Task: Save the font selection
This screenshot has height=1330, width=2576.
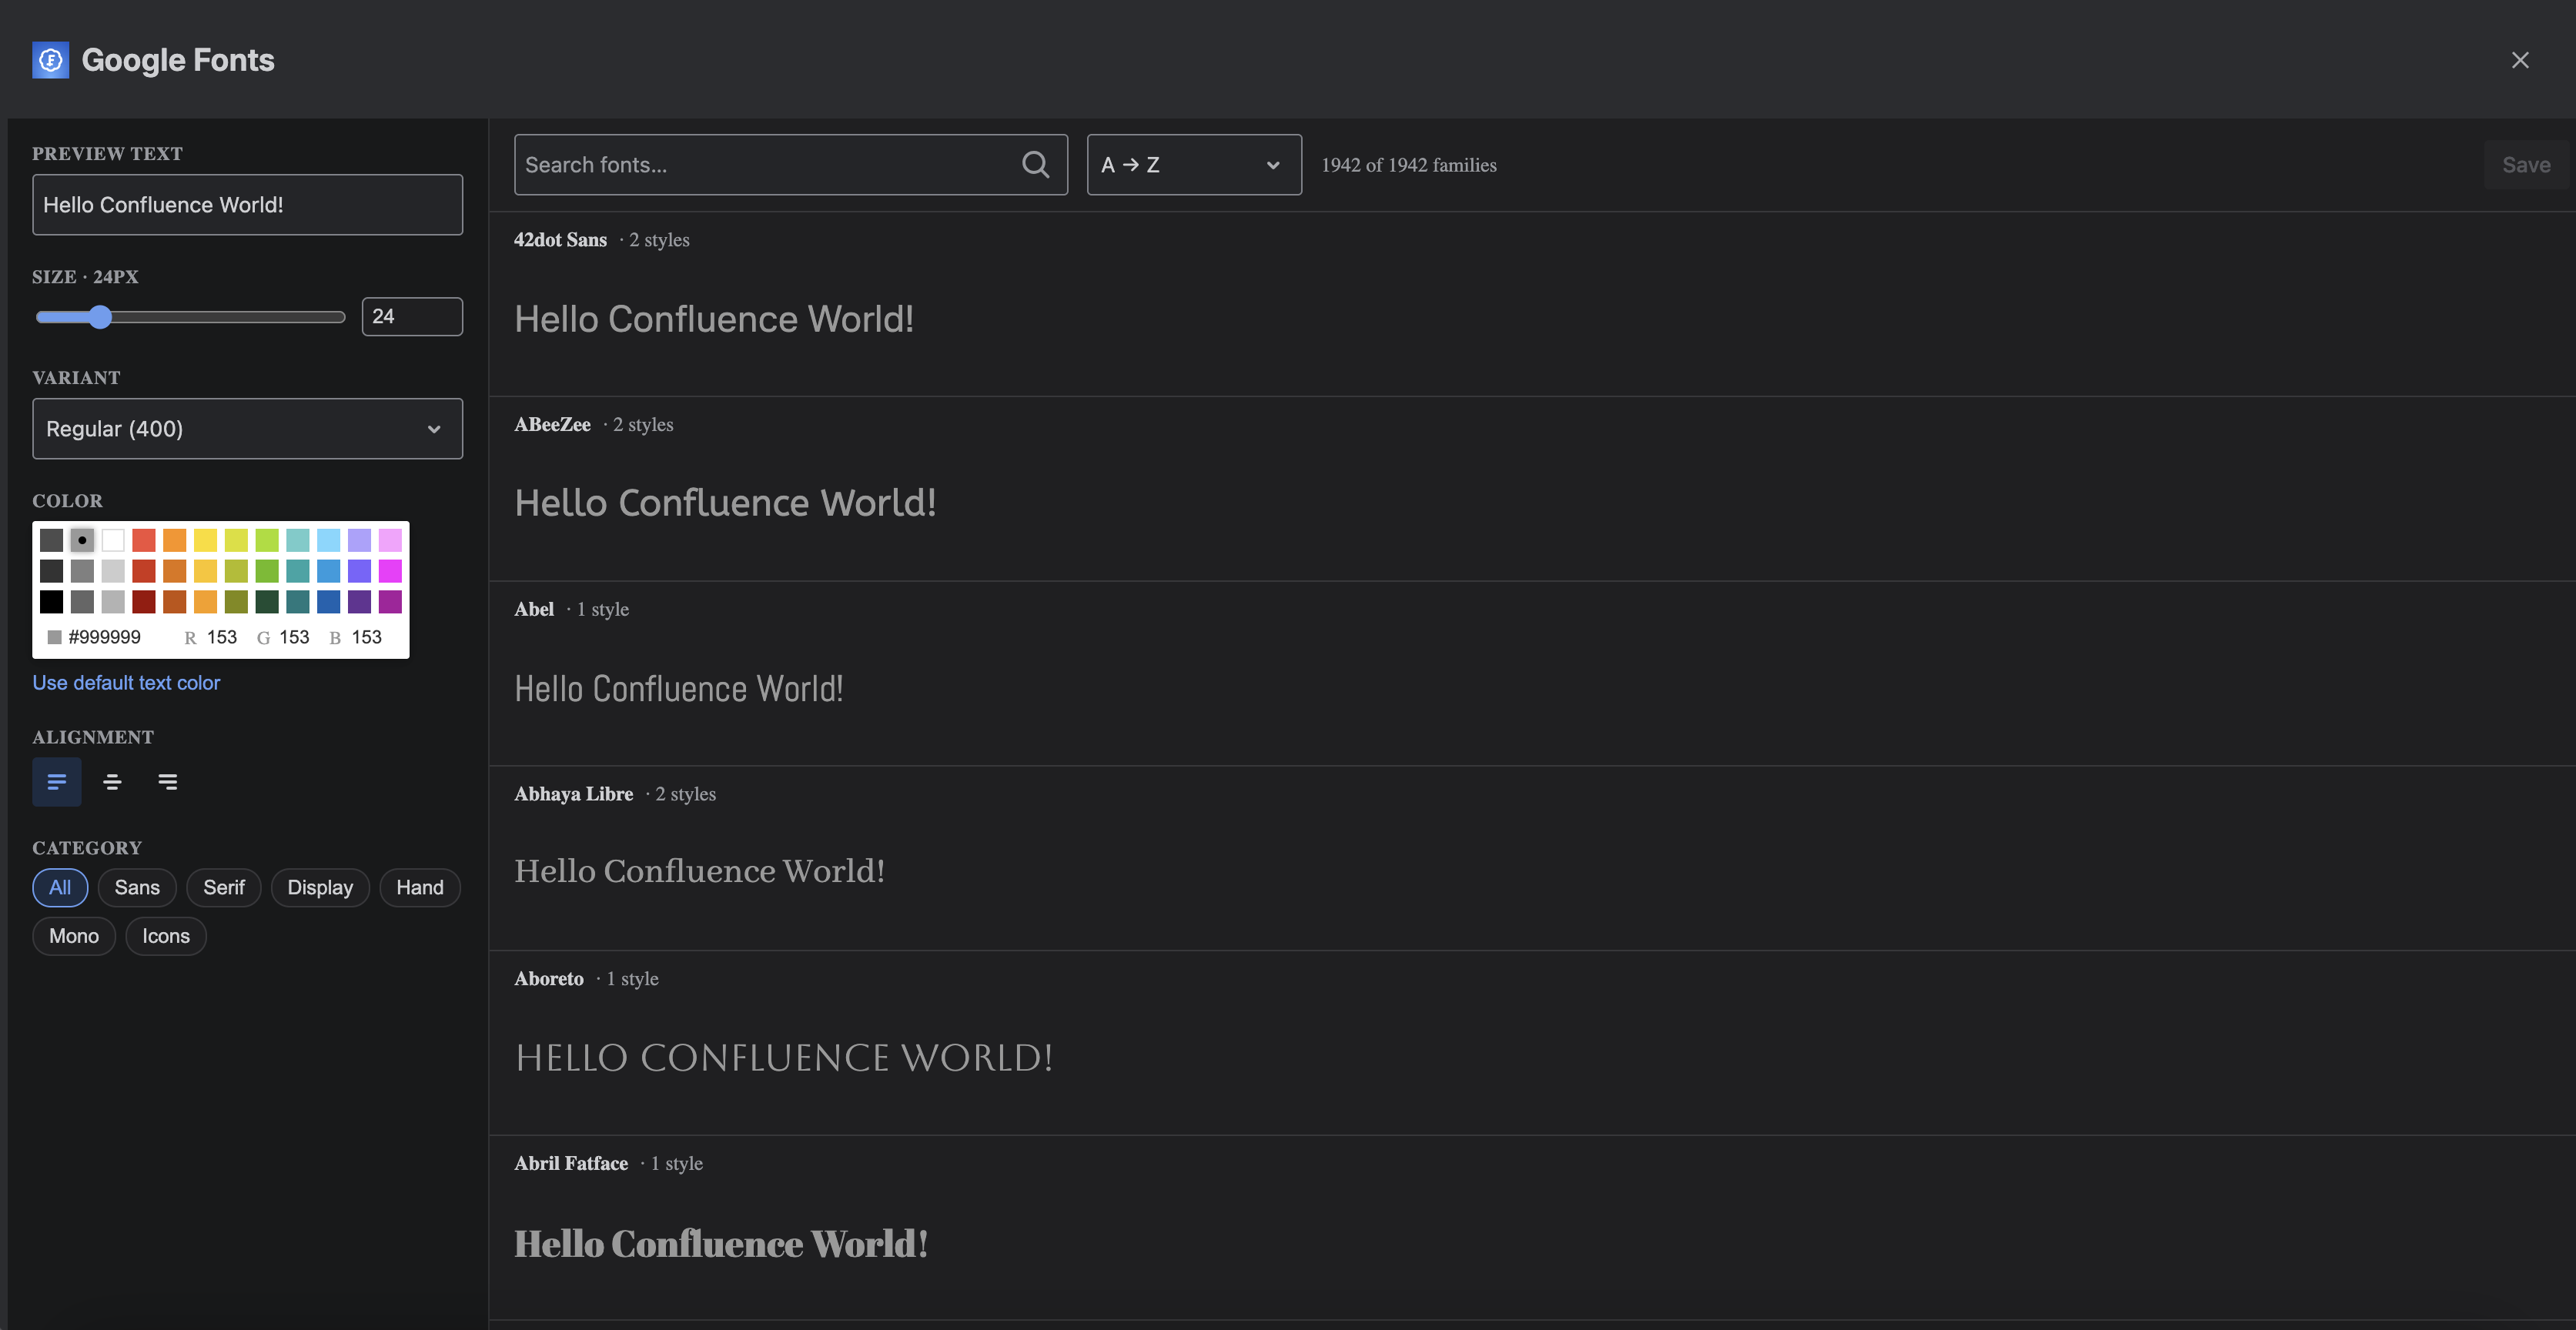Action: pos(2525,165)
